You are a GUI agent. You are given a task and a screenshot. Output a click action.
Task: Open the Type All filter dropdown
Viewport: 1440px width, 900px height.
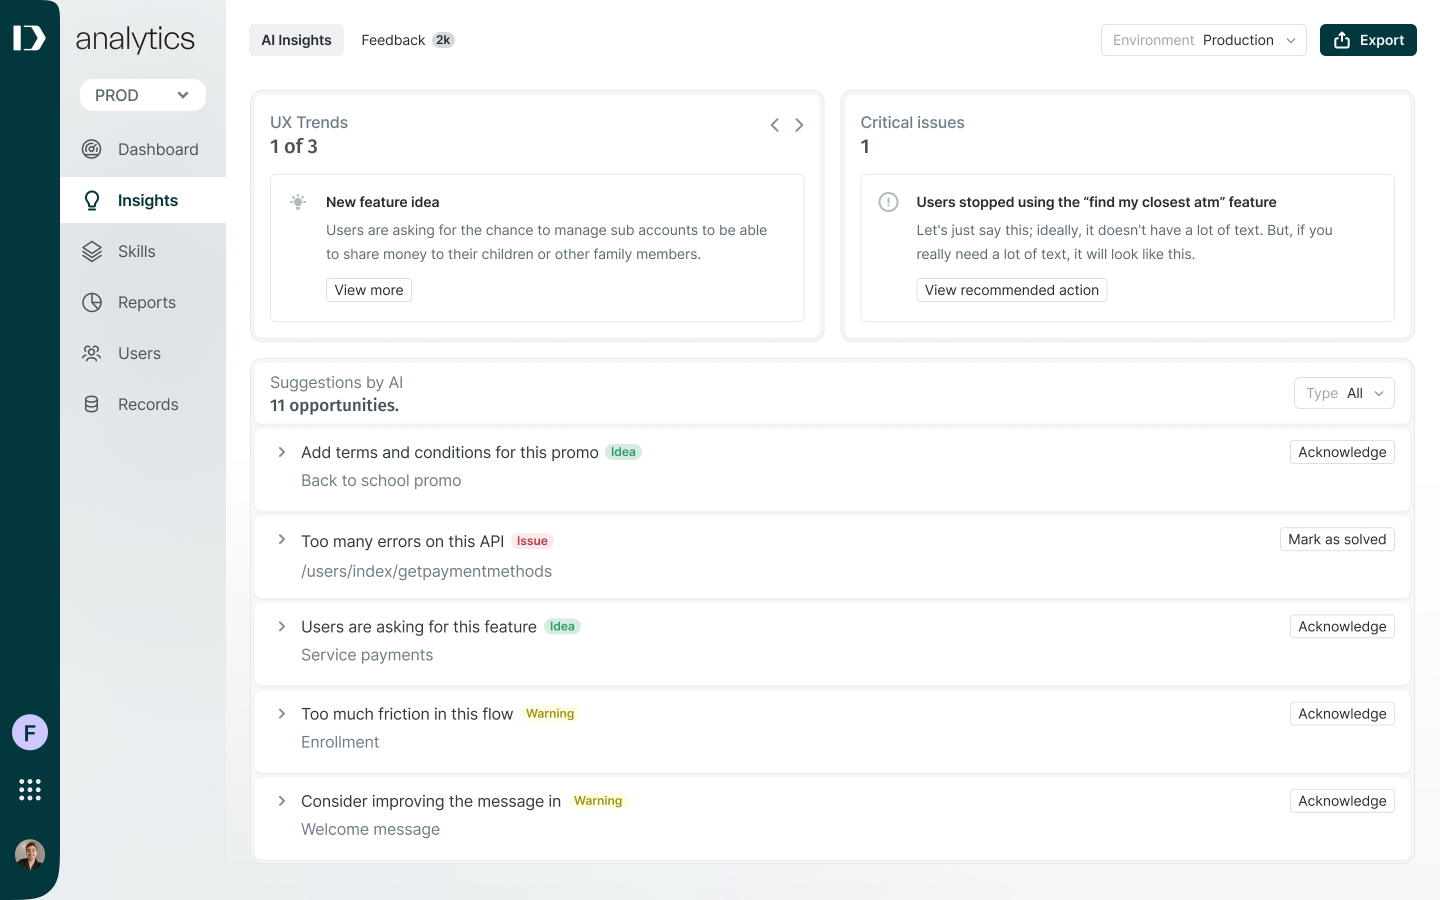[x=1343, y=393]
